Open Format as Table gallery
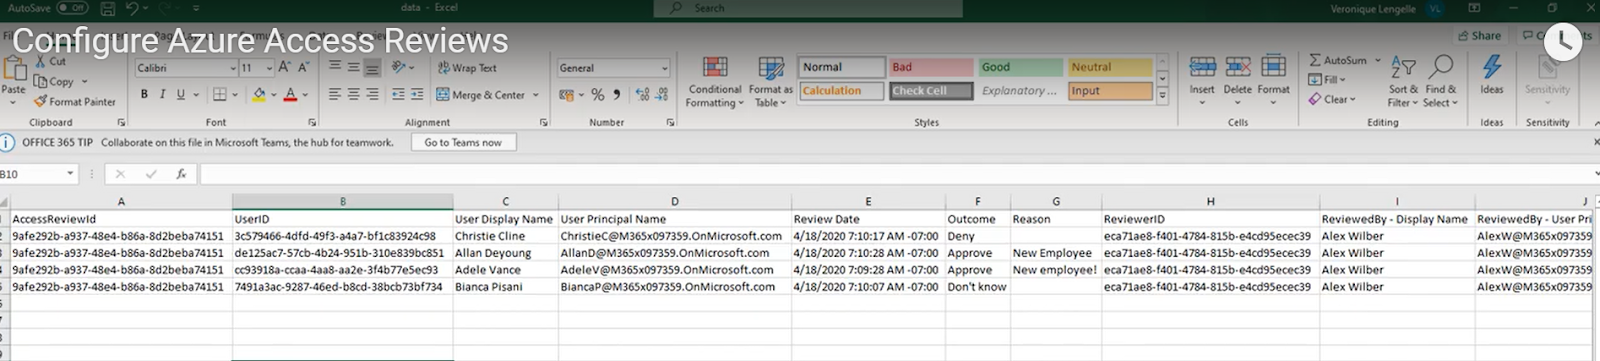 point(771,82)
